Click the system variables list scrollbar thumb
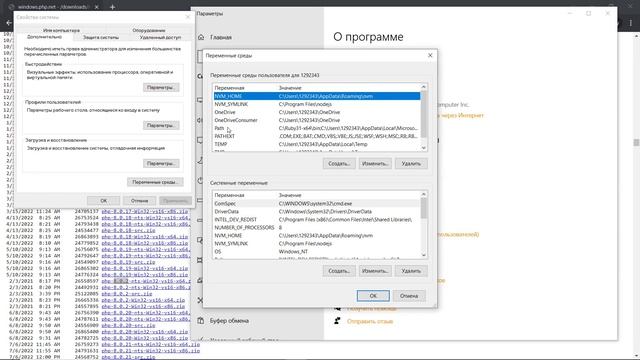Screen dimensions: 640x360 click(x=424, y=208)
